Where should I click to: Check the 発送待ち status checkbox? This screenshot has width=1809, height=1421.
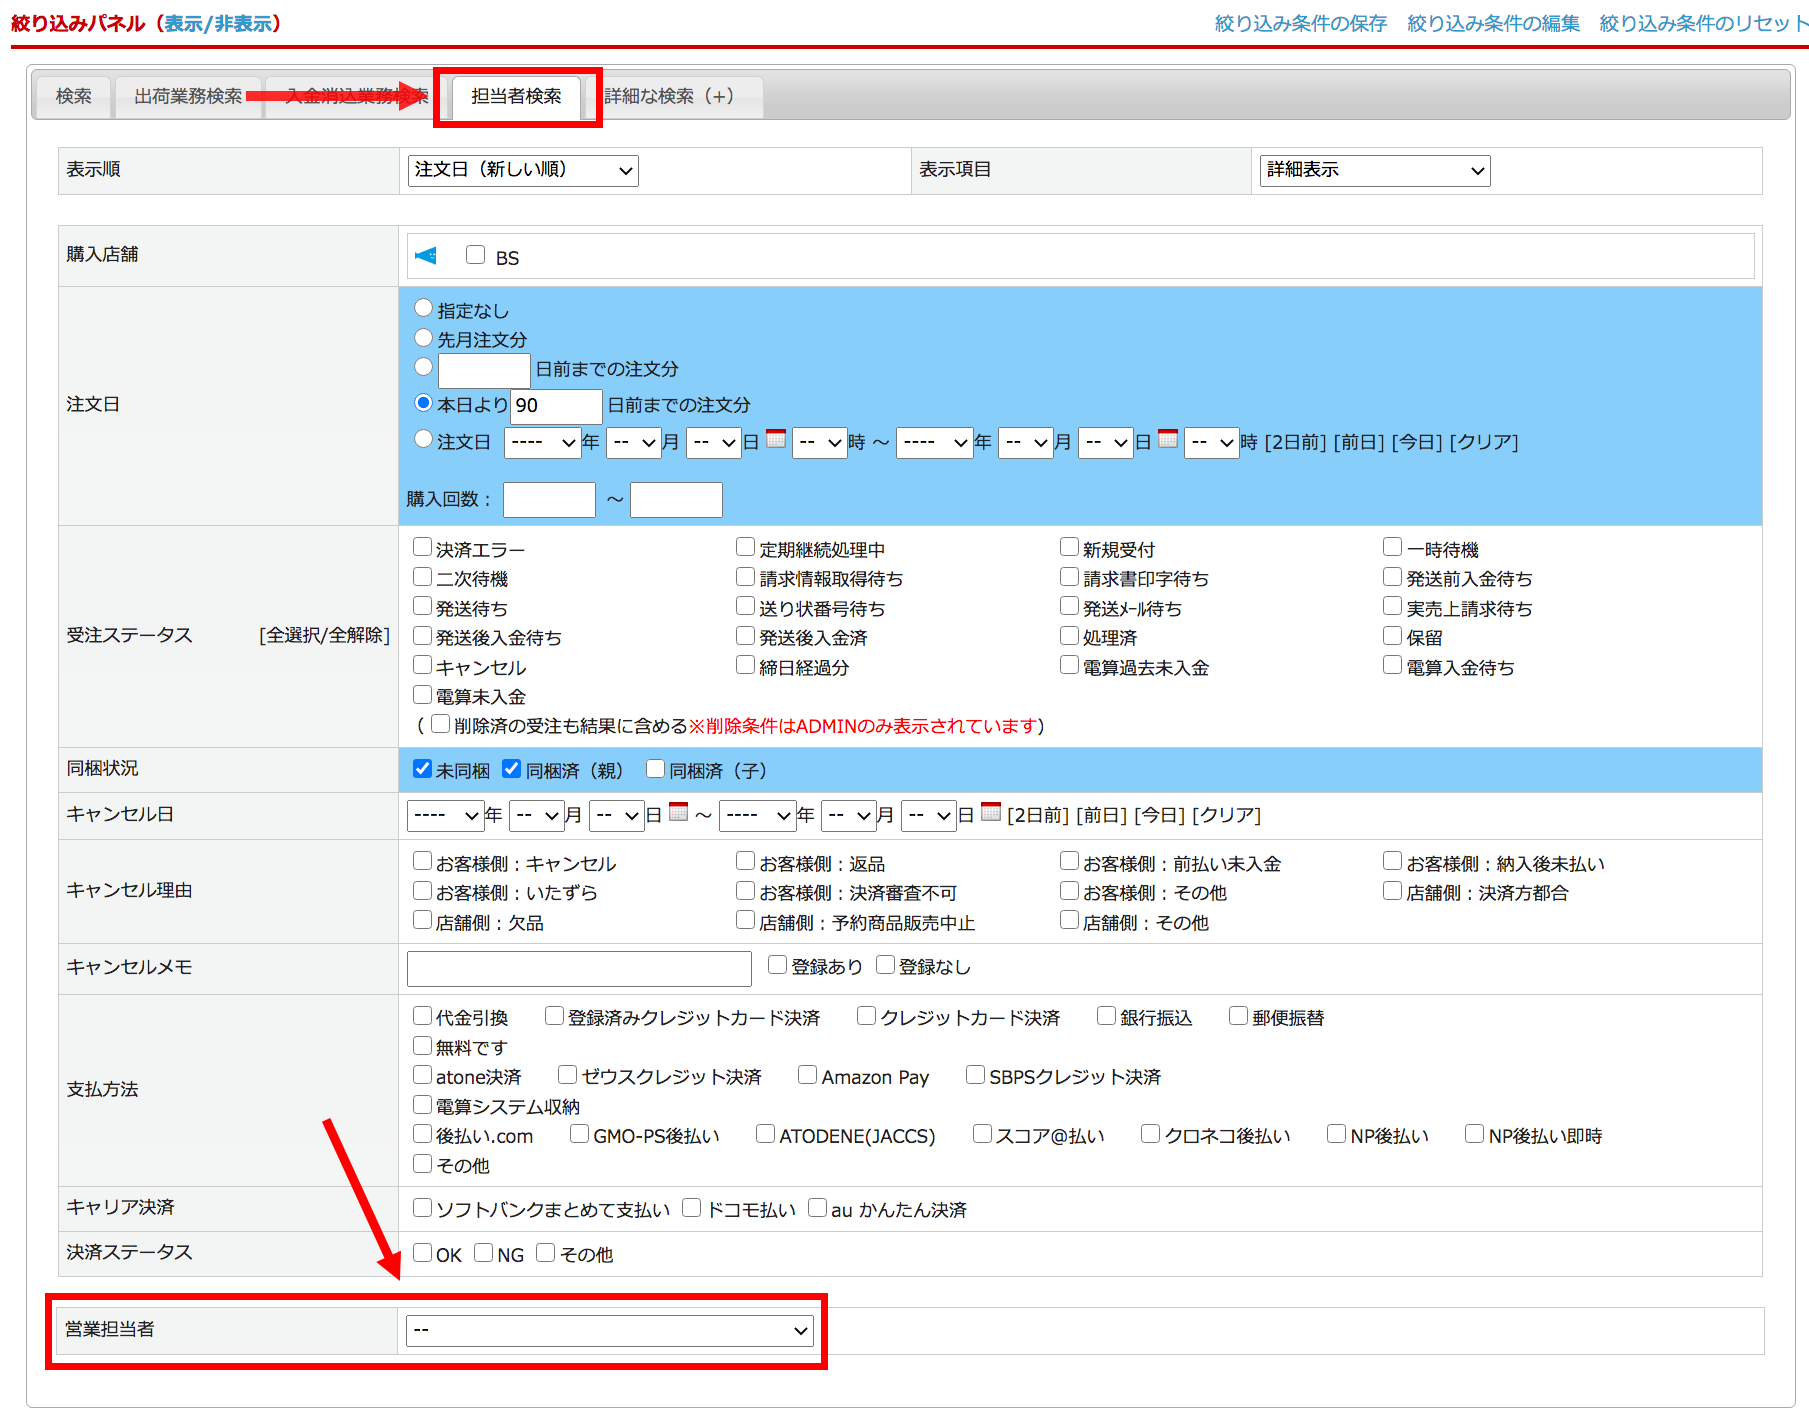tap(423, 607)
